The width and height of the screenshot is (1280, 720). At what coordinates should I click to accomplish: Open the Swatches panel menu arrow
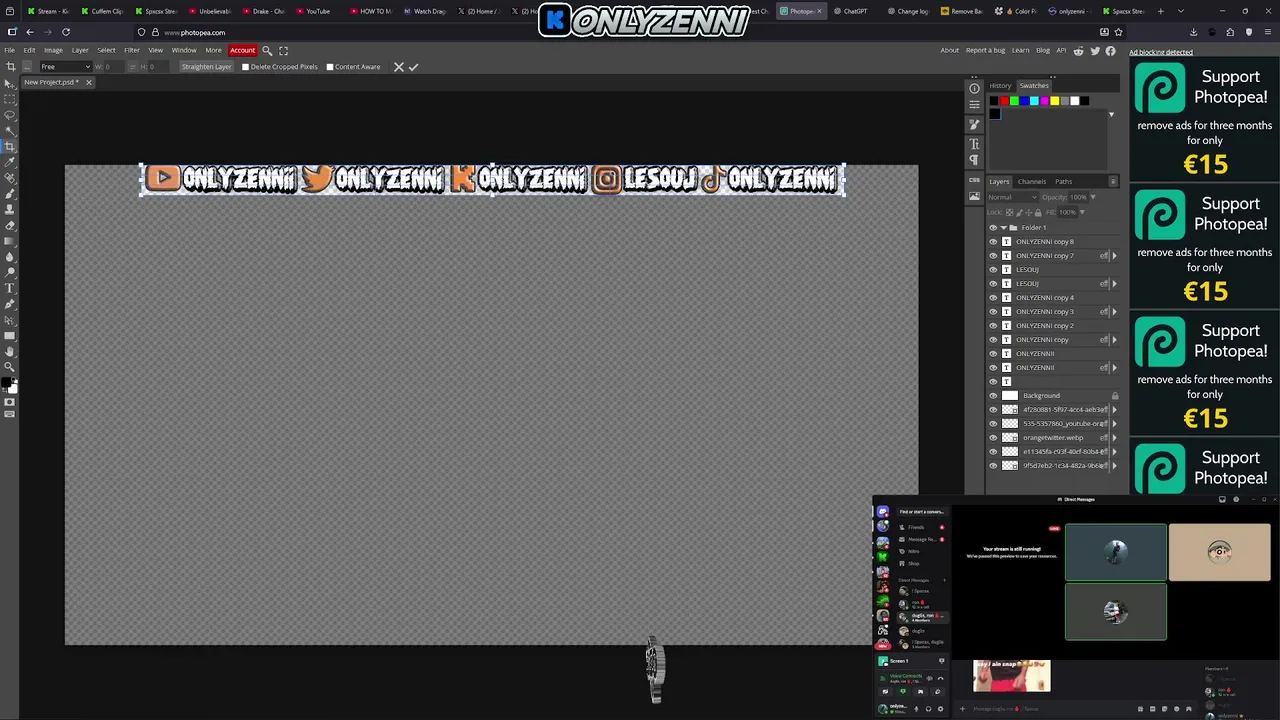click(1111, 115)
